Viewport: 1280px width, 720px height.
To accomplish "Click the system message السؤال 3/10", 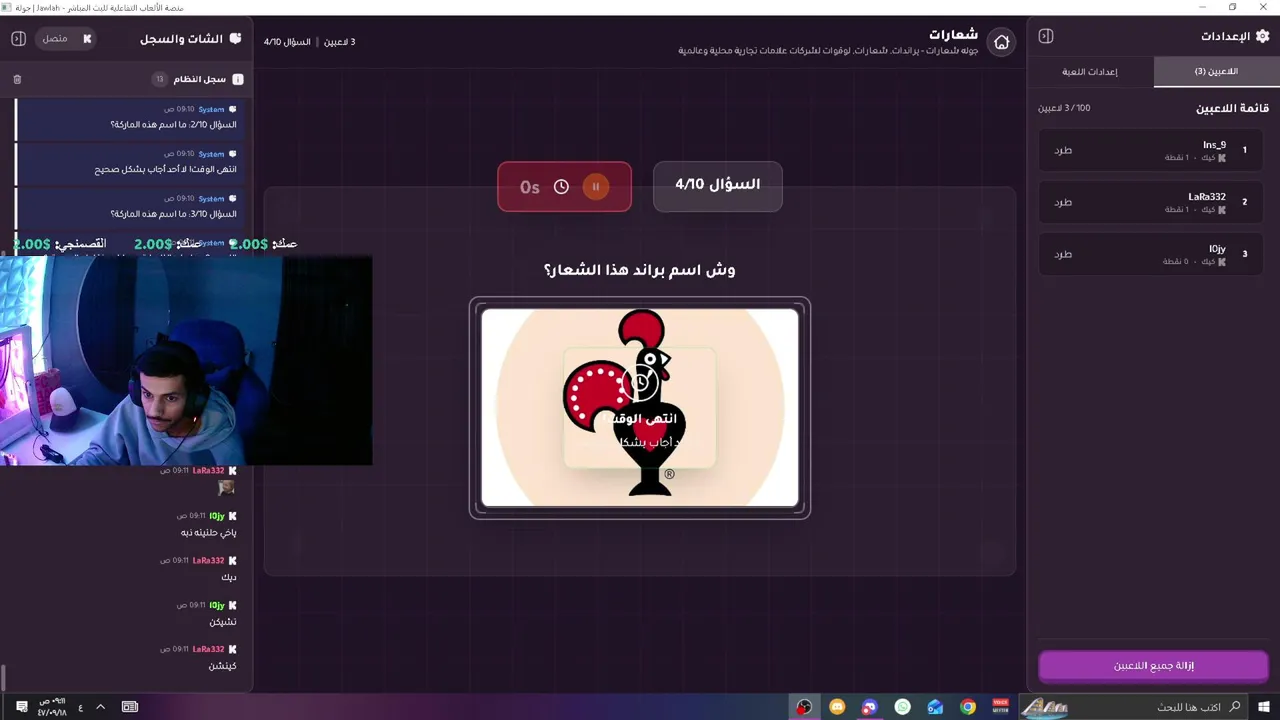I will pos(173,214).
